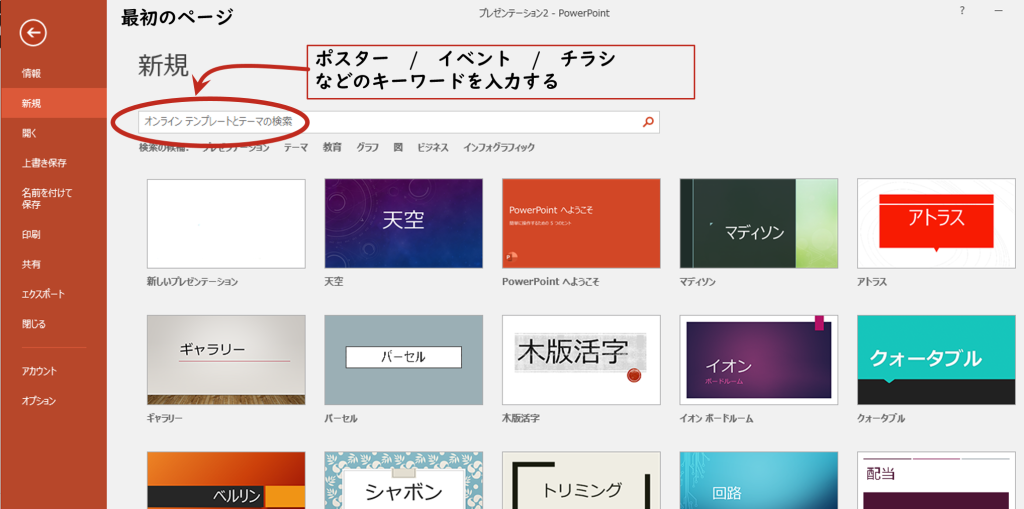
Task: Pick the アトラス red template
Action: pos(936,223)
